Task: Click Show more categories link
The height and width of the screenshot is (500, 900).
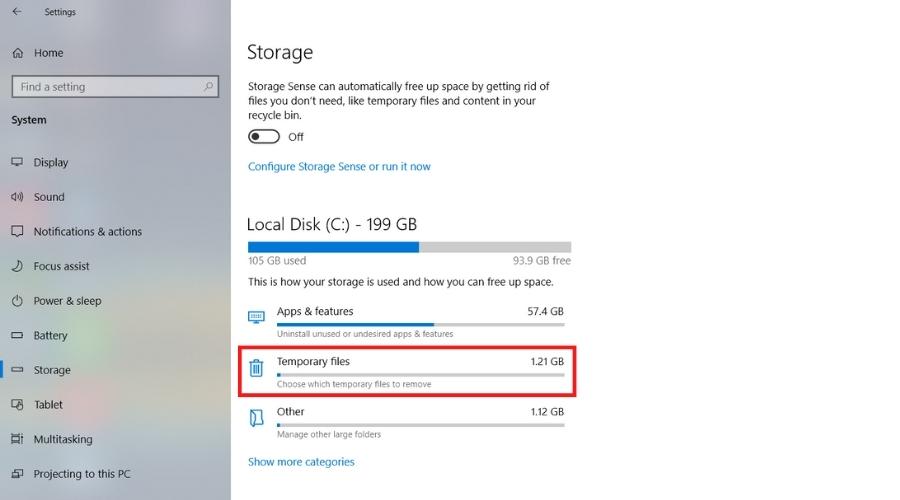Action: click(x=301, y=462)
